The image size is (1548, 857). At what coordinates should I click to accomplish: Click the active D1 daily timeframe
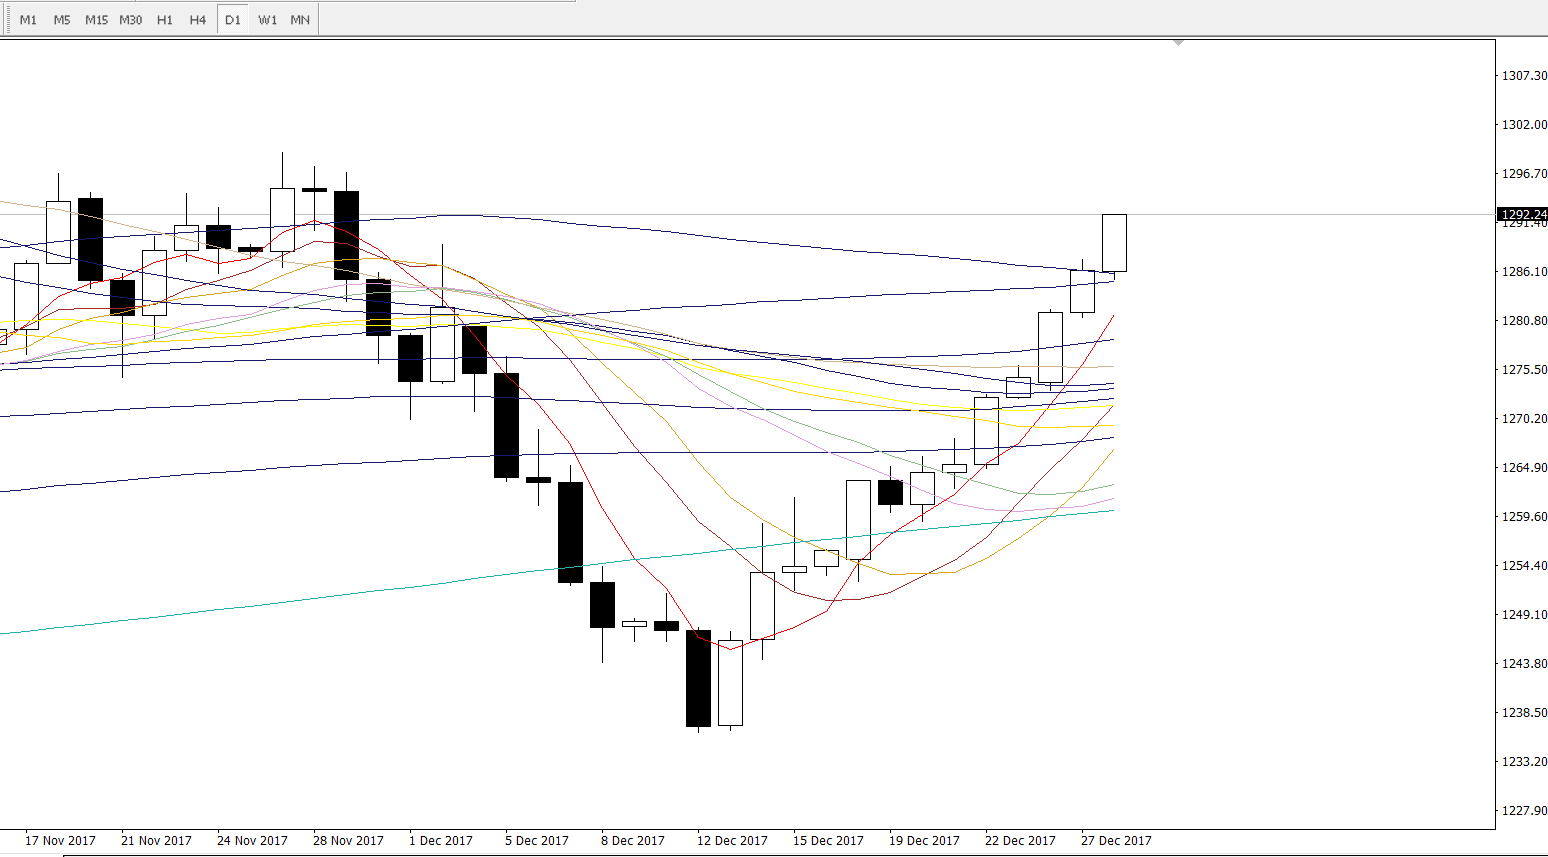233,20
